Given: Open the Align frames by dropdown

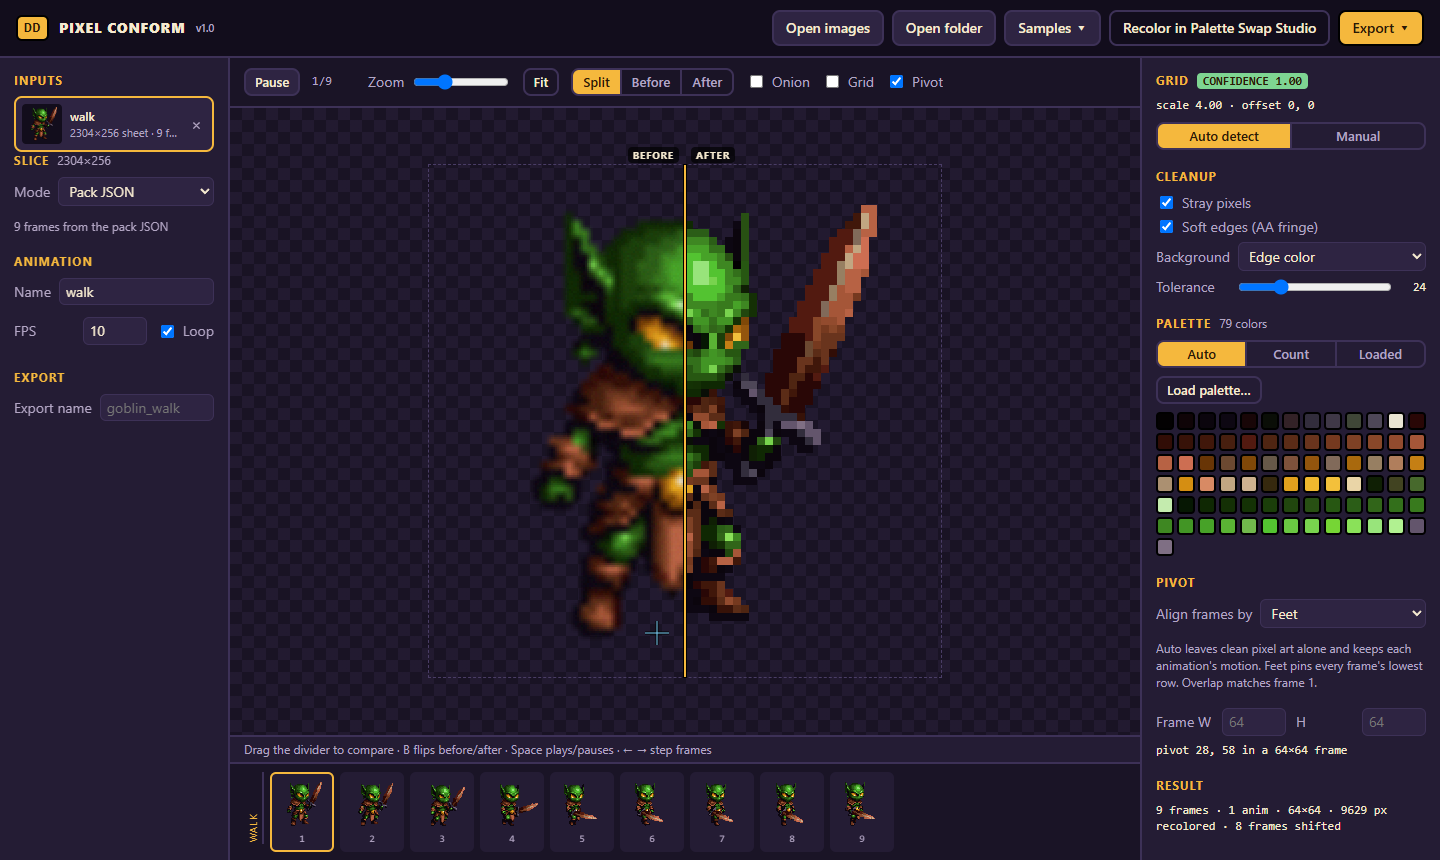Looking at the screenshot, I should pyautogui.click(x=1343, y=614).
